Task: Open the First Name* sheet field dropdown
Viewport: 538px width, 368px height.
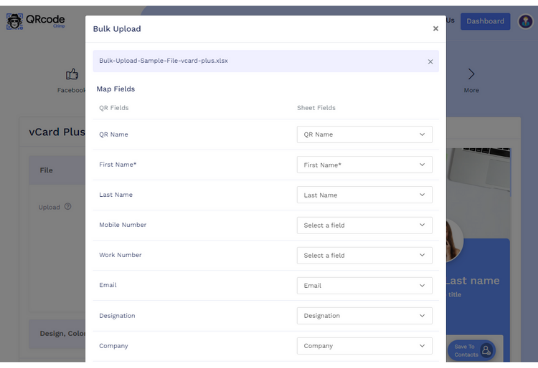Action: click(x=364, y=165)
